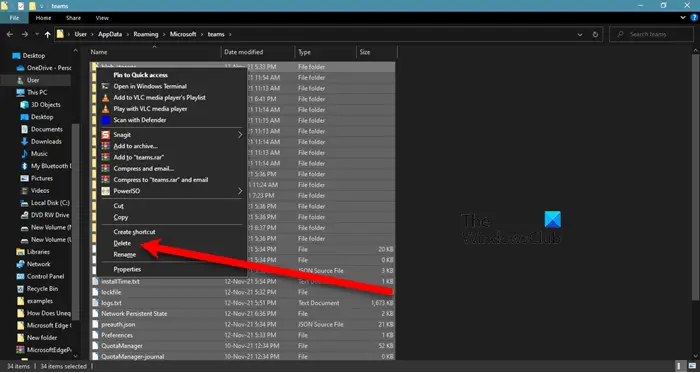Open the File tab
Screen dimensions: 700x373
pyautogui.click(x=14, y=18)
